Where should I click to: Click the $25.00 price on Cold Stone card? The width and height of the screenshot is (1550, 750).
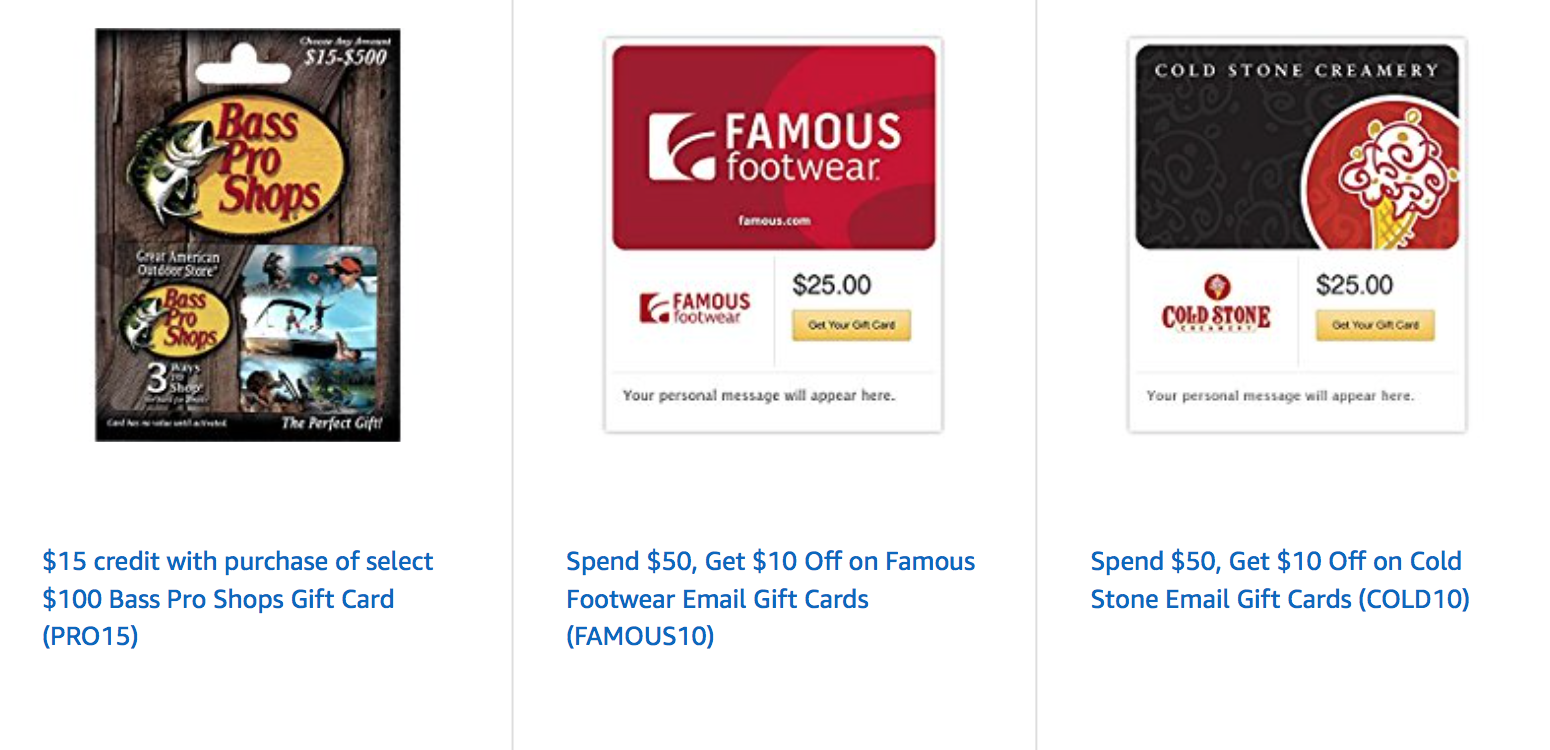click(x=1354, y=285)
